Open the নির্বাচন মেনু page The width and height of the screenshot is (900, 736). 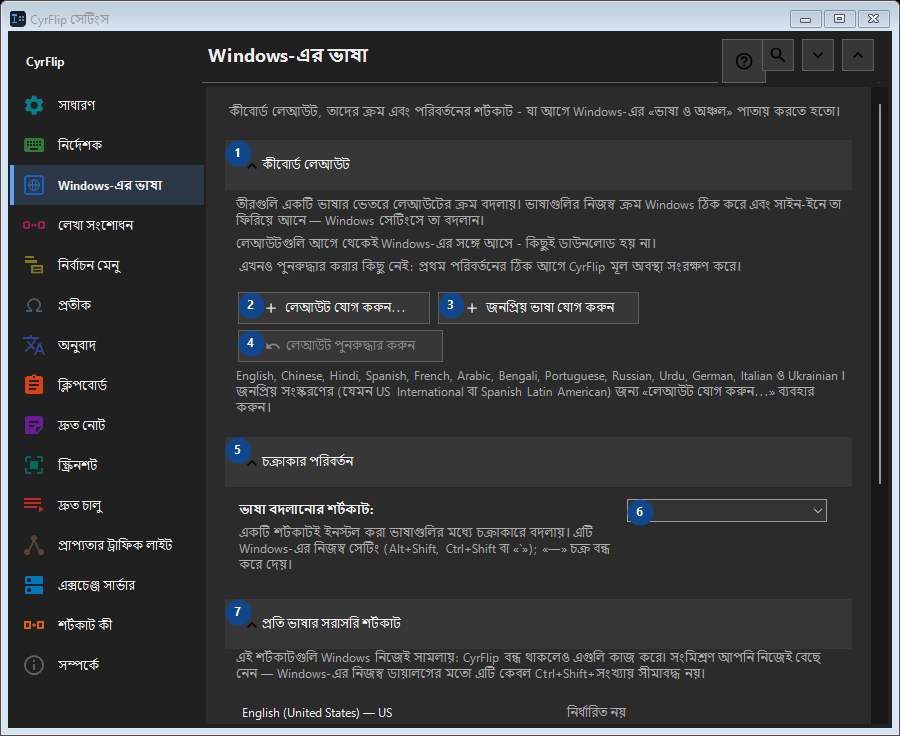pyautogui.click(x=107, y=265)
